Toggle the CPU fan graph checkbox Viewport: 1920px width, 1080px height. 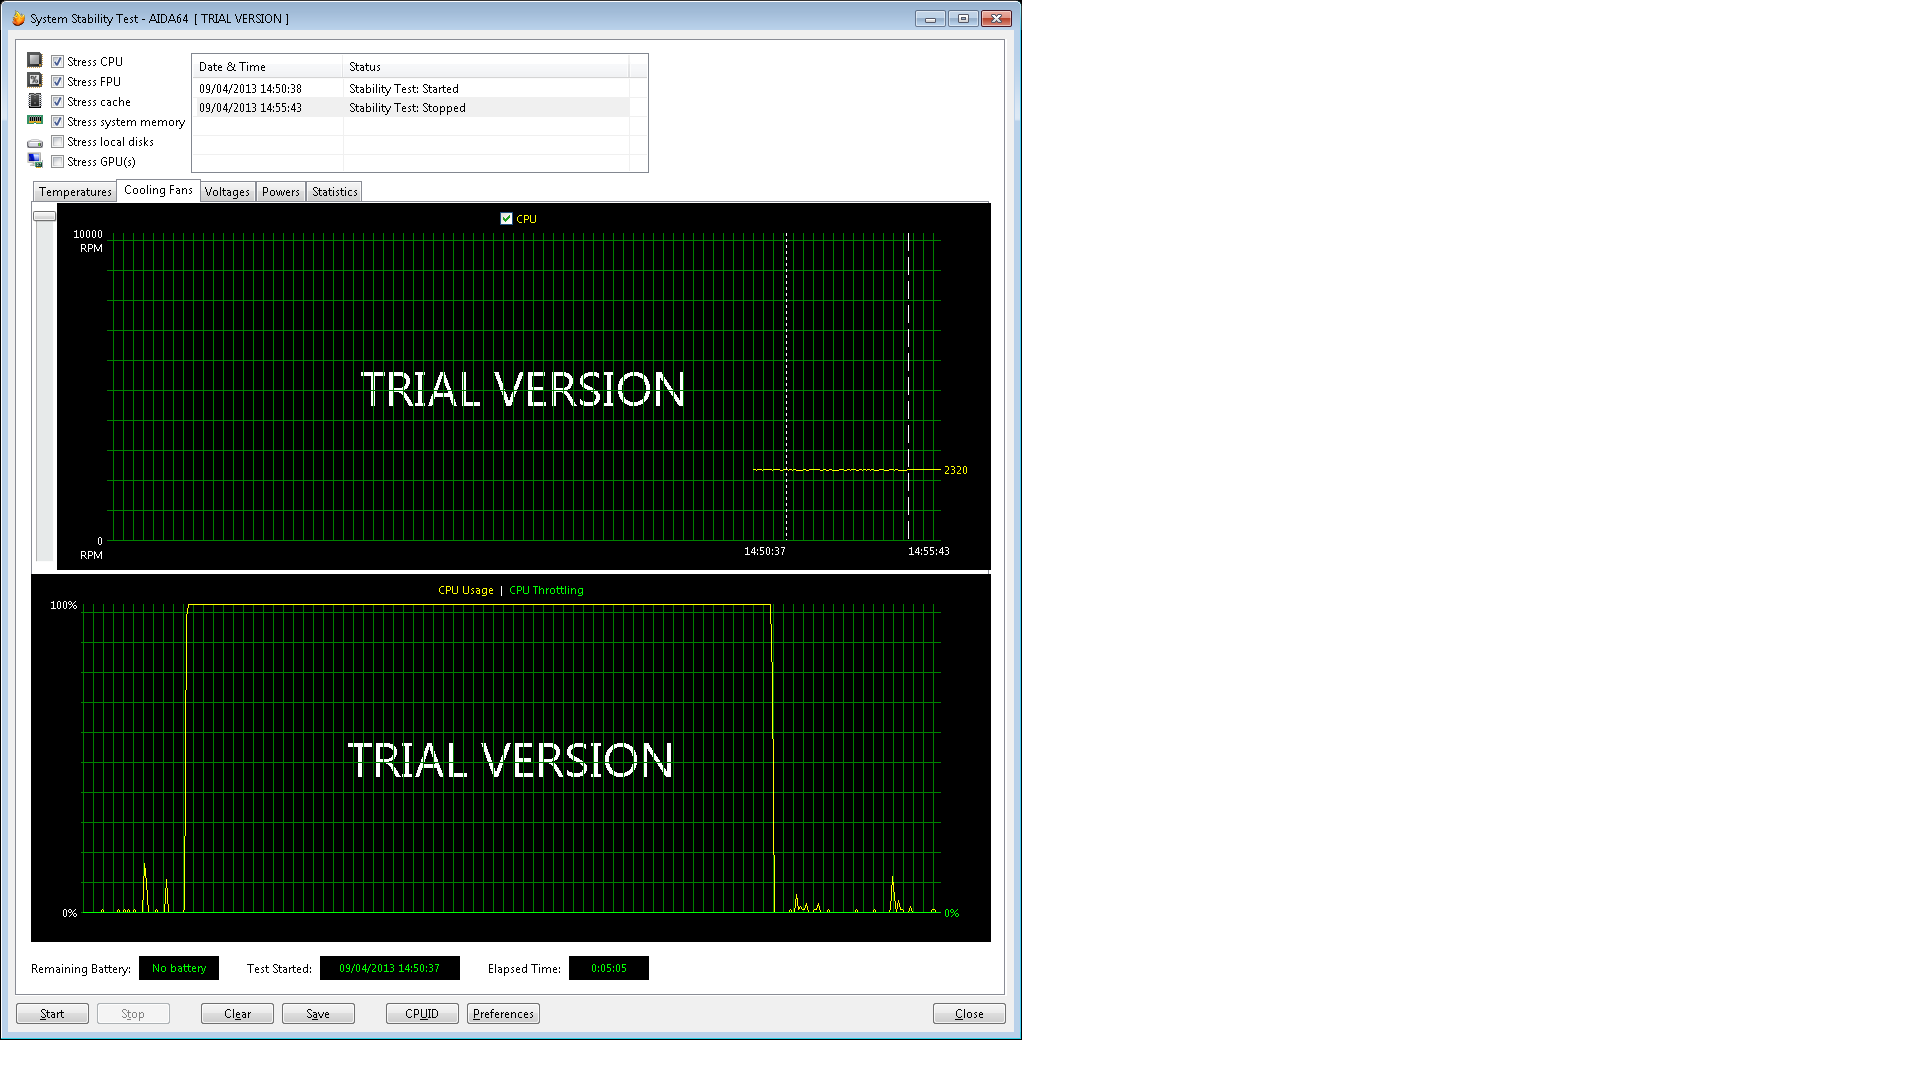(x=506, y=219)
